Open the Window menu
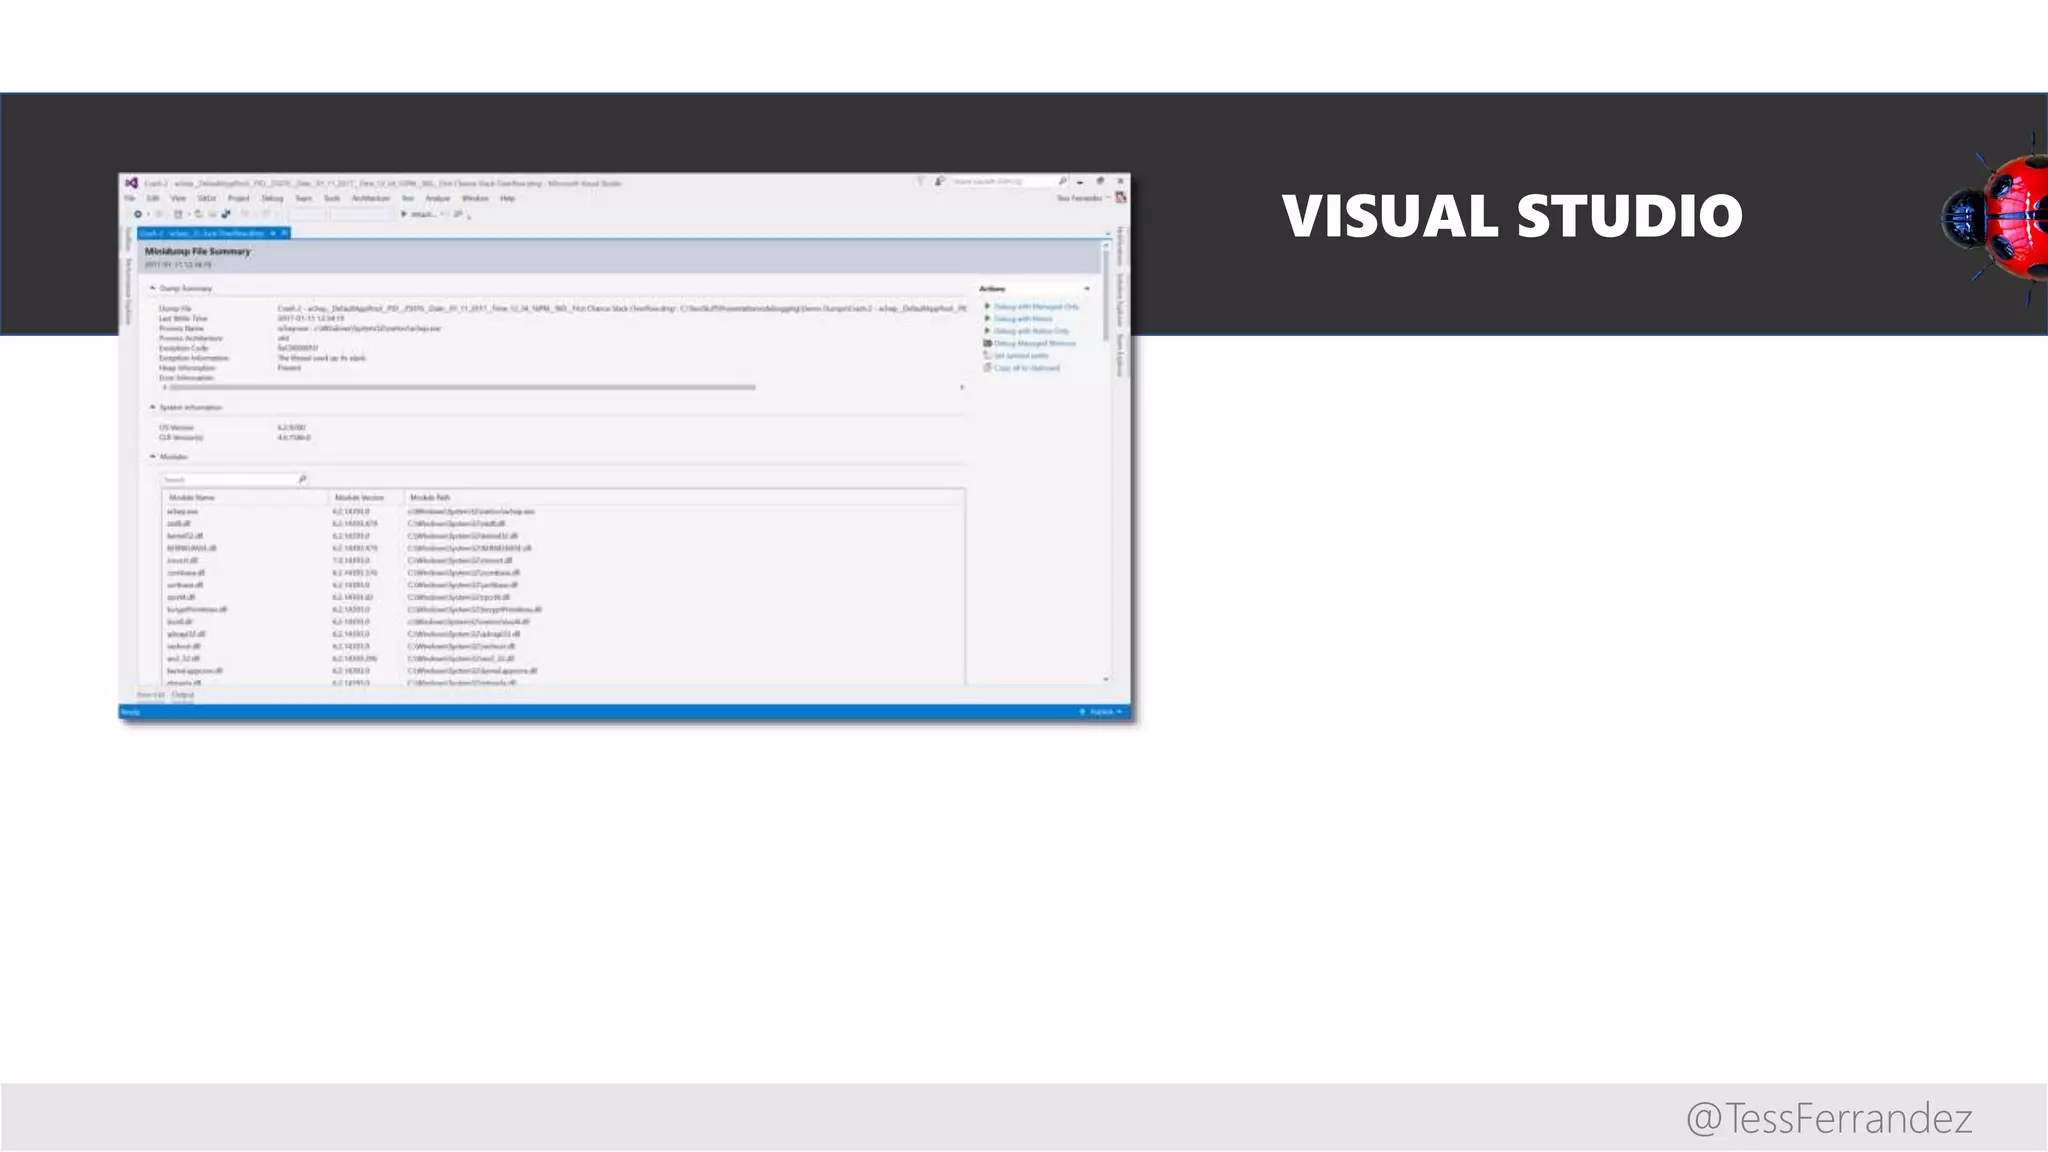 pyautogui.click(x=475, y=199)
